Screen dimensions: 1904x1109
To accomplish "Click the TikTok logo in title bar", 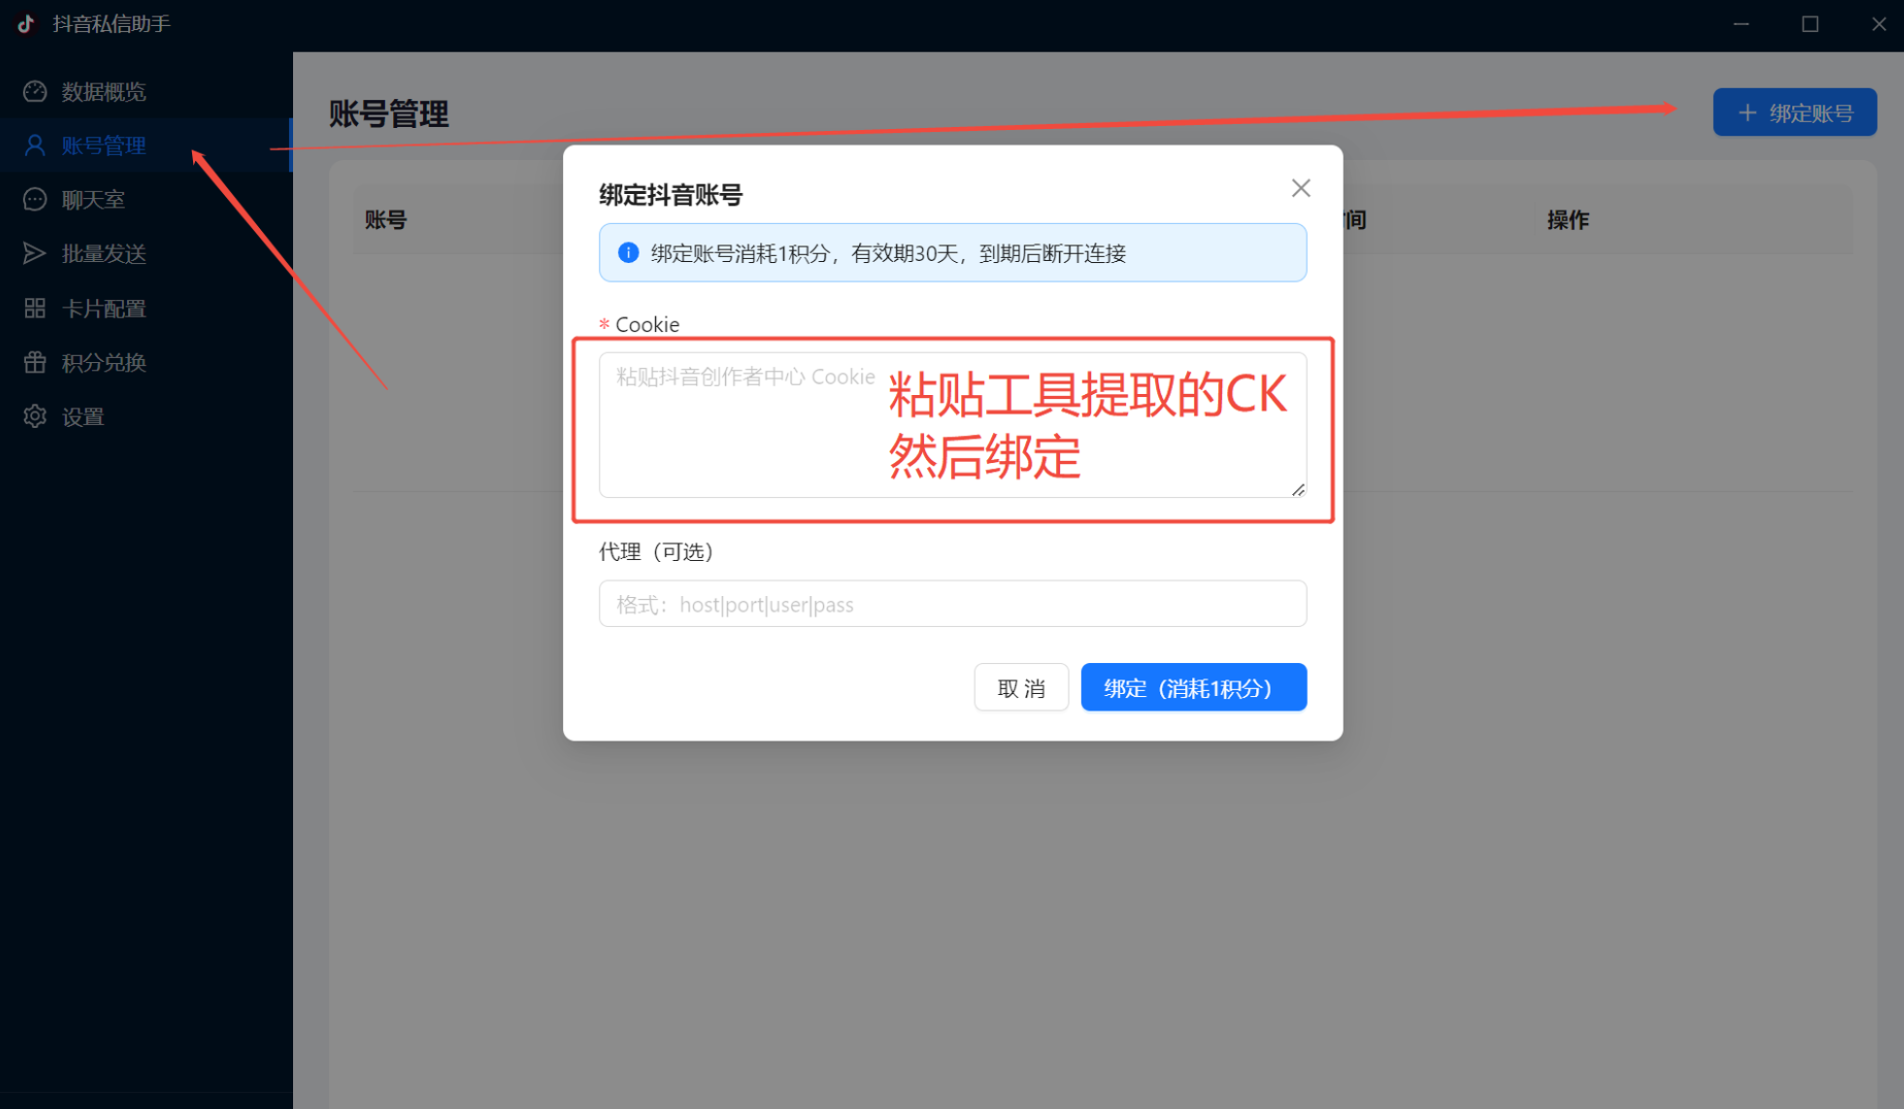I will 26,24.
